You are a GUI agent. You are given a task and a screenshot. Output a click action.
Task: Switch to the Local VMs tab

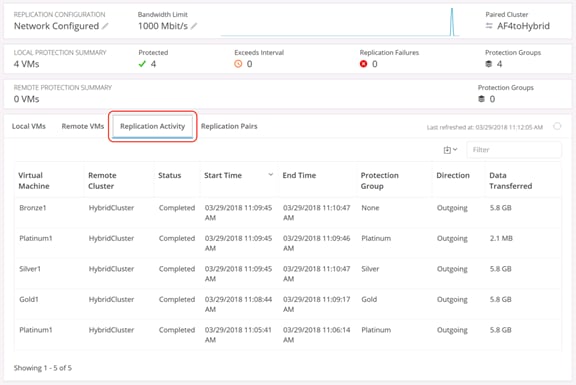29,126
